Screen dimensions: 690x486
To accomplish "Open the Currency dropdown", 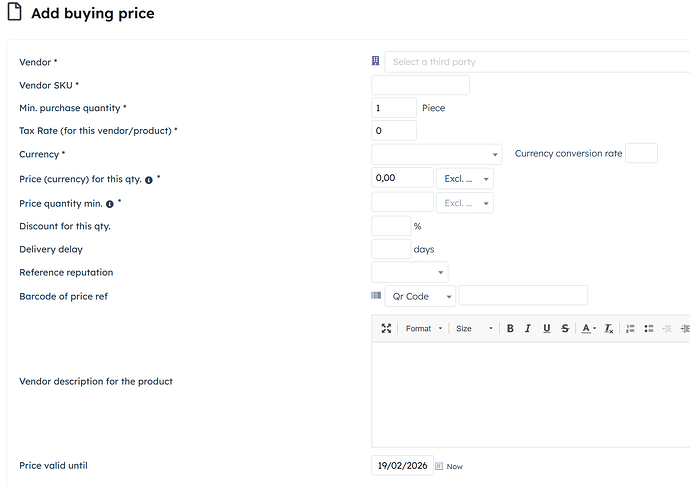I will coord(436,155).
